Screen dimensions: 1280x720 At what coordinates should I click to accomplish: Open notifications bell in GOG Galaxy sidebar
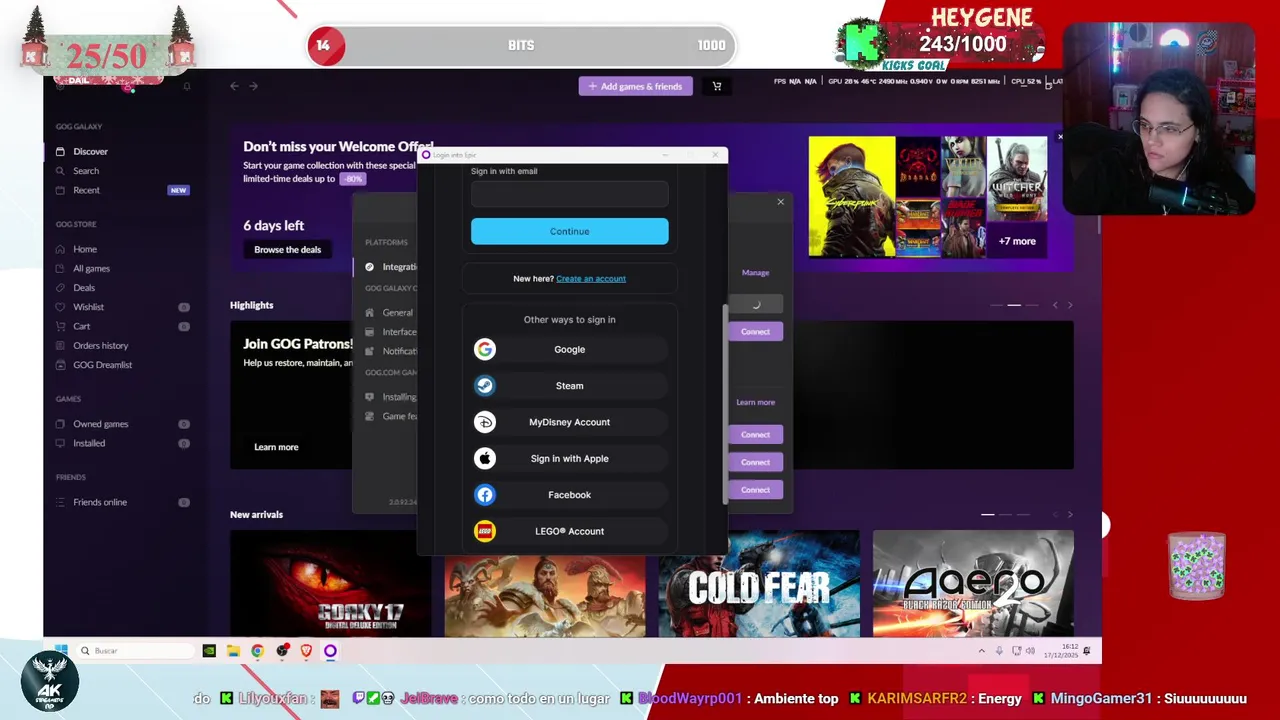(x=186, y=87)
